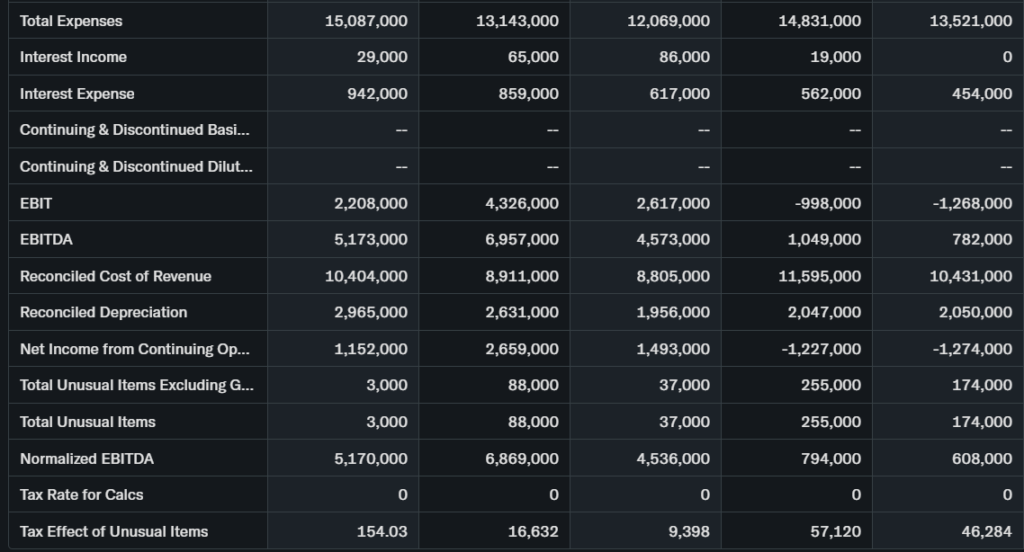Select the Tax Effect of Unusual Items label
The height and width of the screenshot is (552, 1024).
[114, 531]
